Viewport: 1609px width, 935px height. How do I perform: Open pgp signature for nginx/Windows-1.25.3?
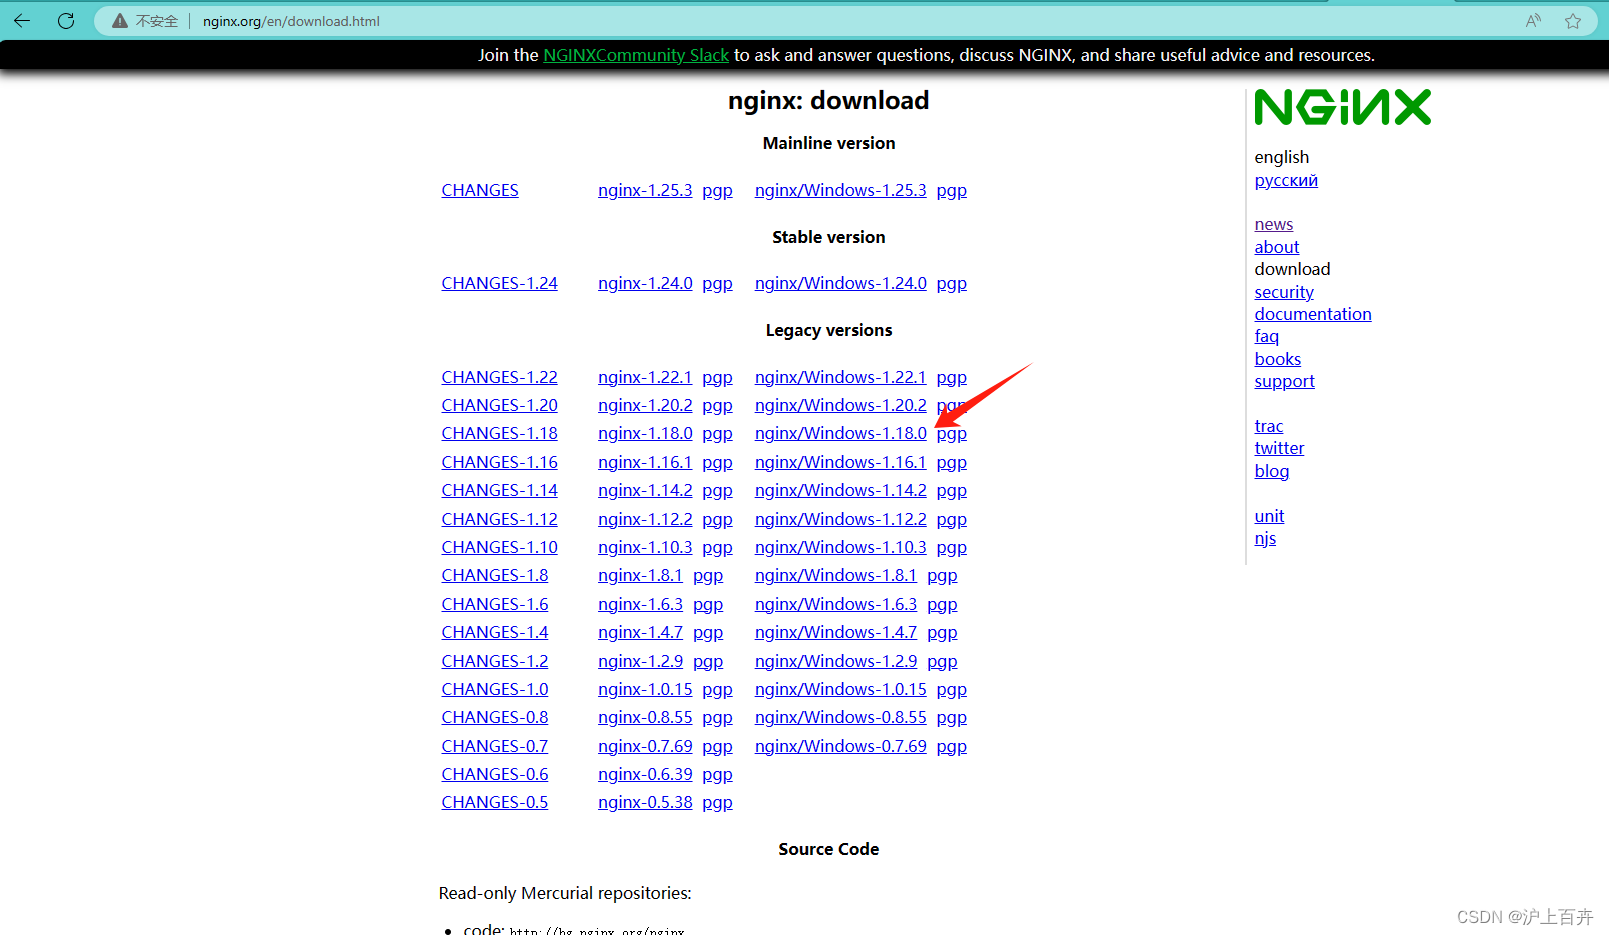[x=952, y=191]
